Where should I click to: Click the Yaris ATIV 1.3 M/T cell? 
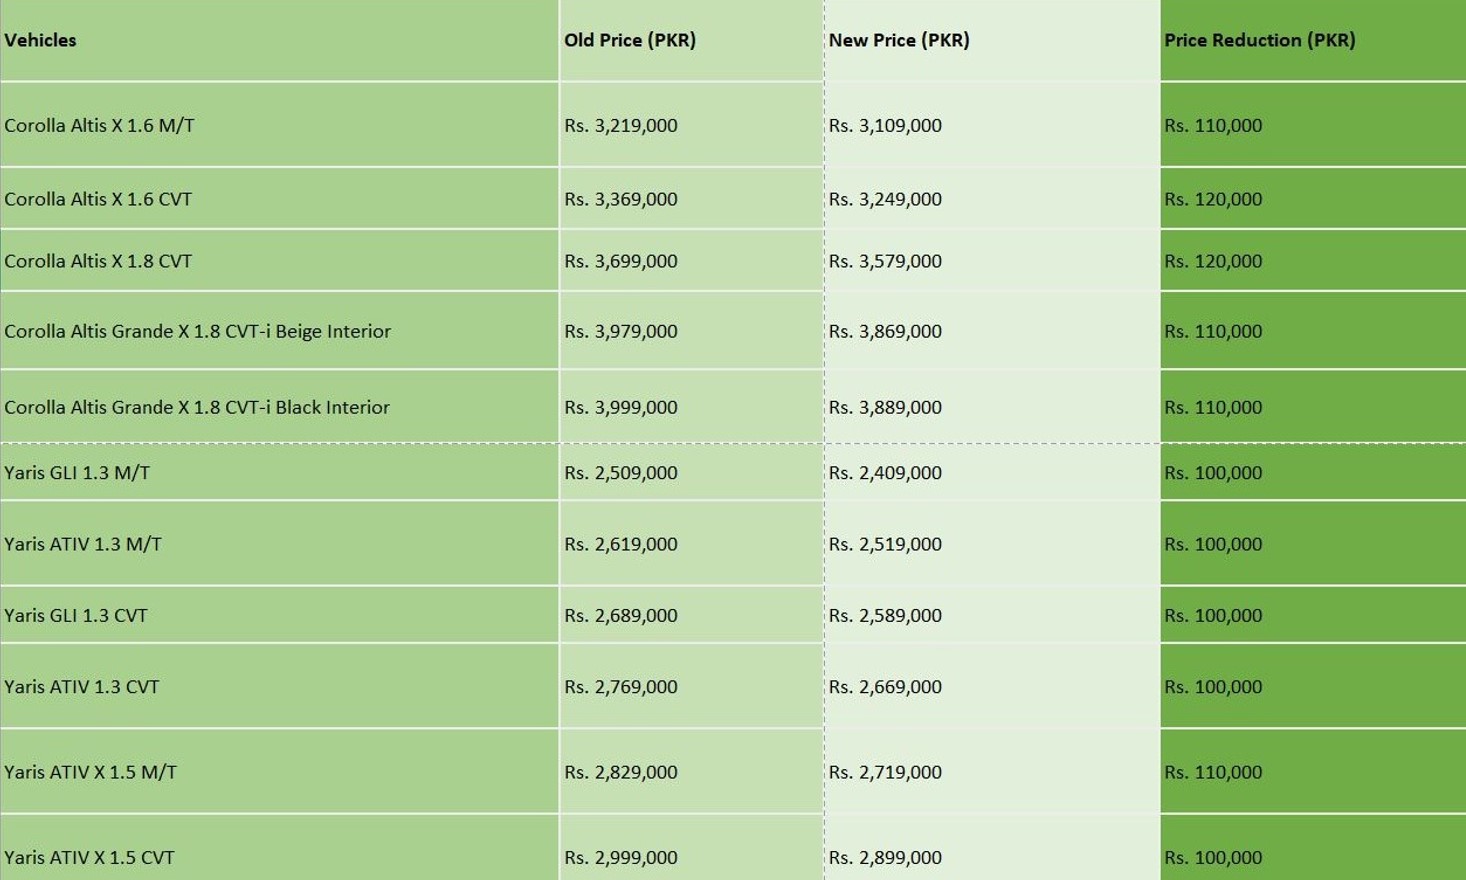279,544
